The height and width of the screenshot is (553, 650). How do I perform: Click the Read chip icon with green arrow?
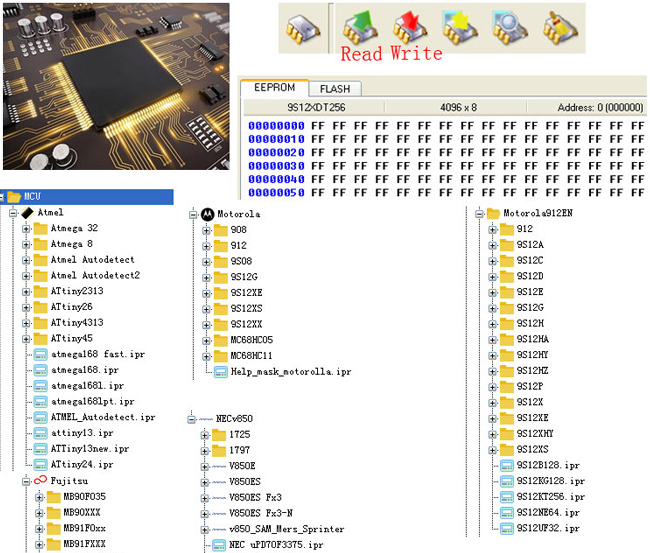pos(360,27)
